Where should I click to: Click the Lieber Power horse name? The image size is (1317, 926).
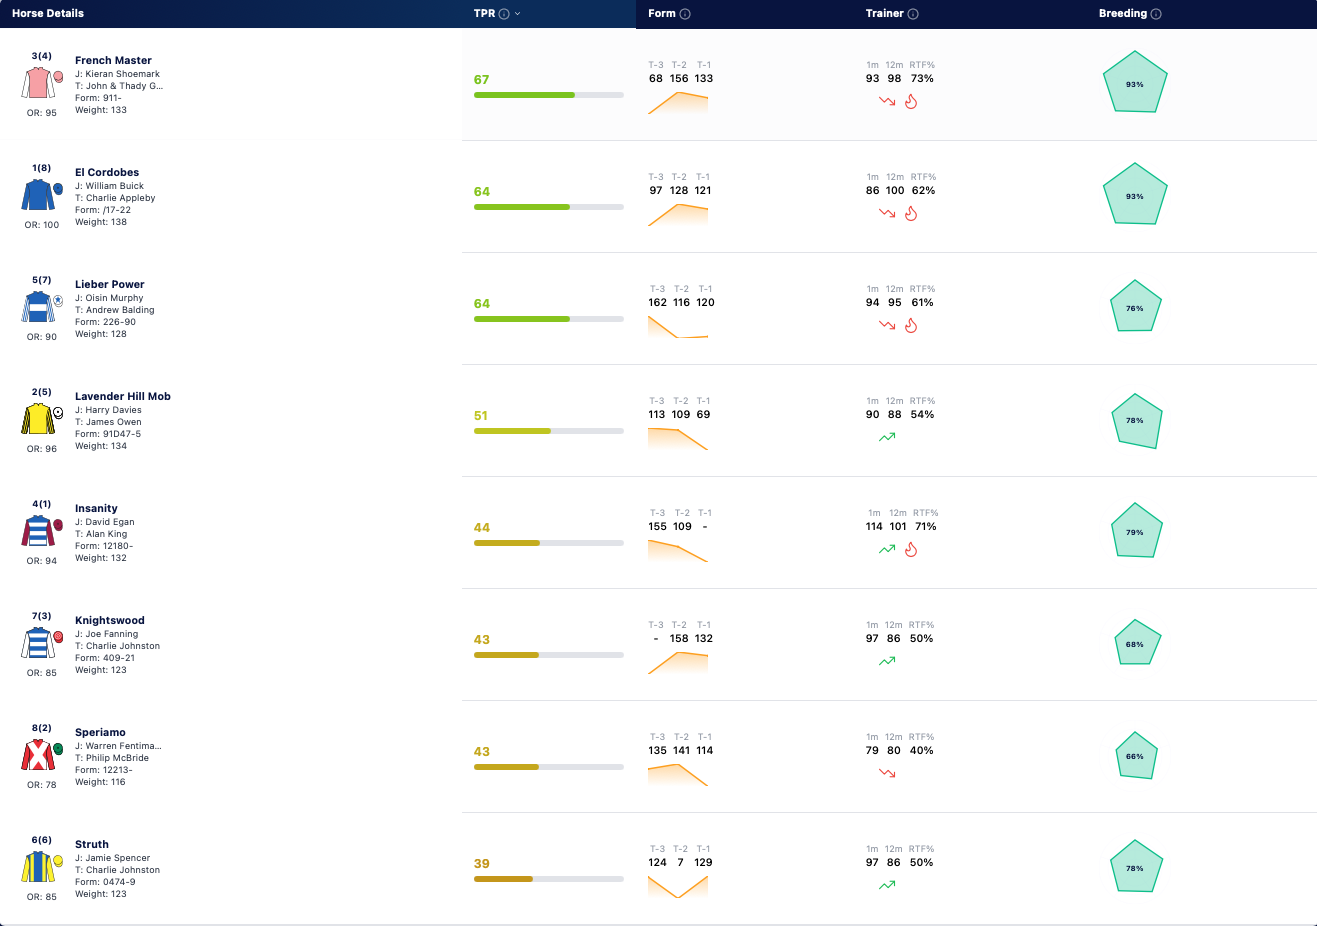[110, 284]
